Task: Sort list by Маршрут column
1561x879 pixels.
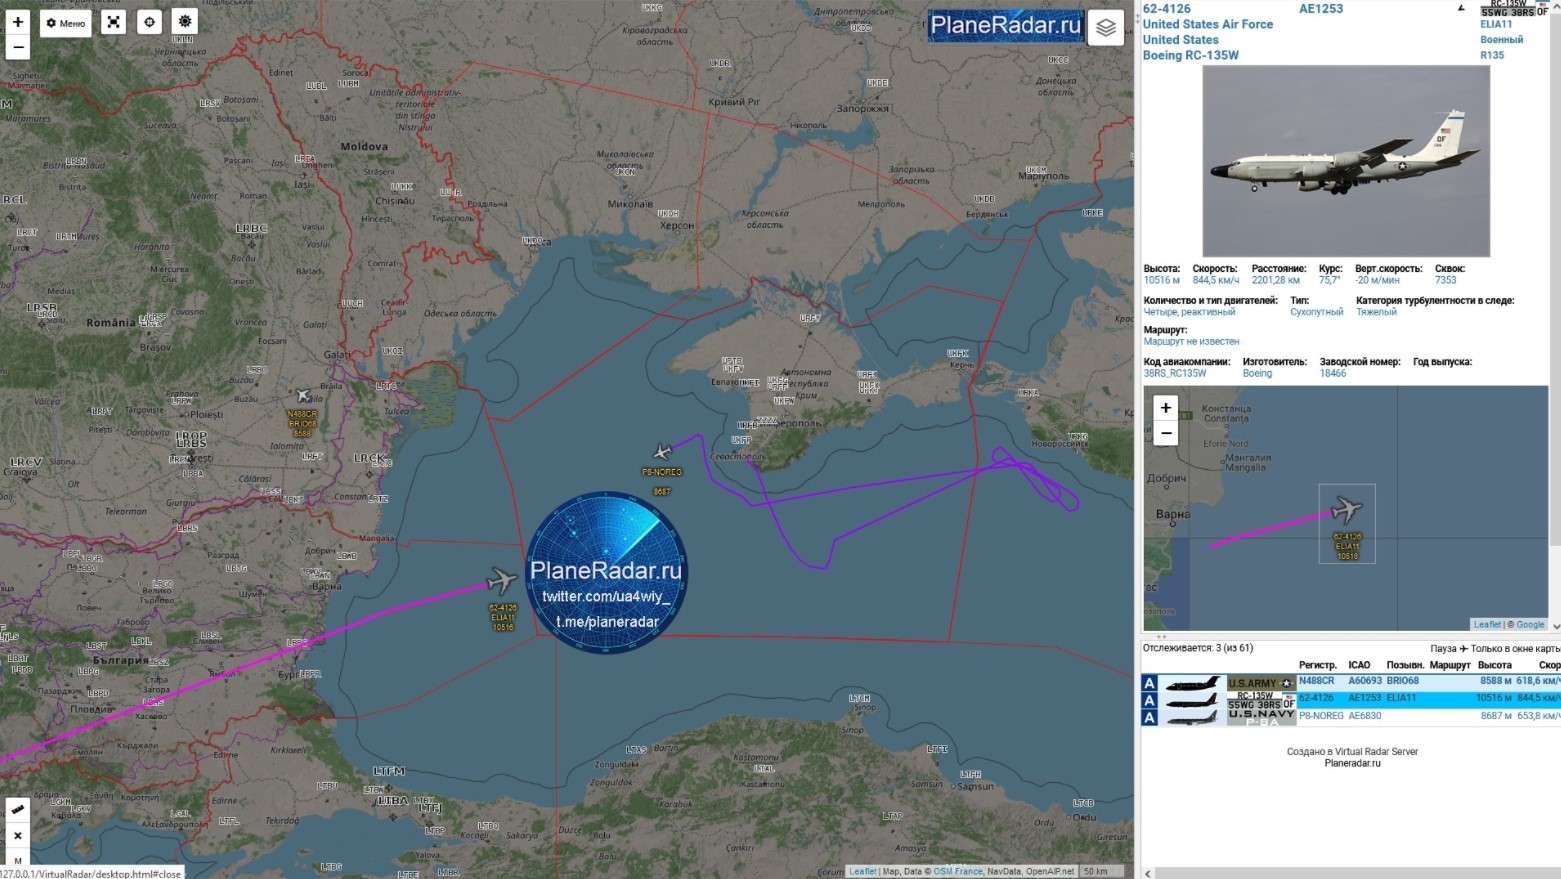Action: point(1450,665)
